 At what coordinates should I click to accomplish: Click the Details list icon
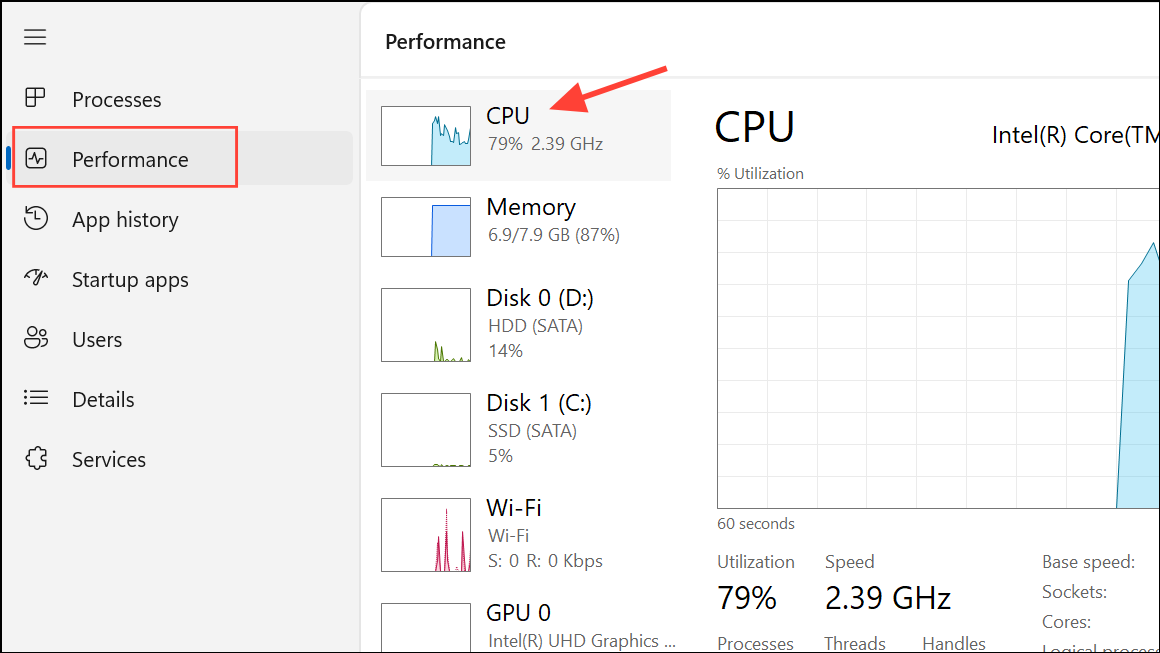(x=36, y=398)
